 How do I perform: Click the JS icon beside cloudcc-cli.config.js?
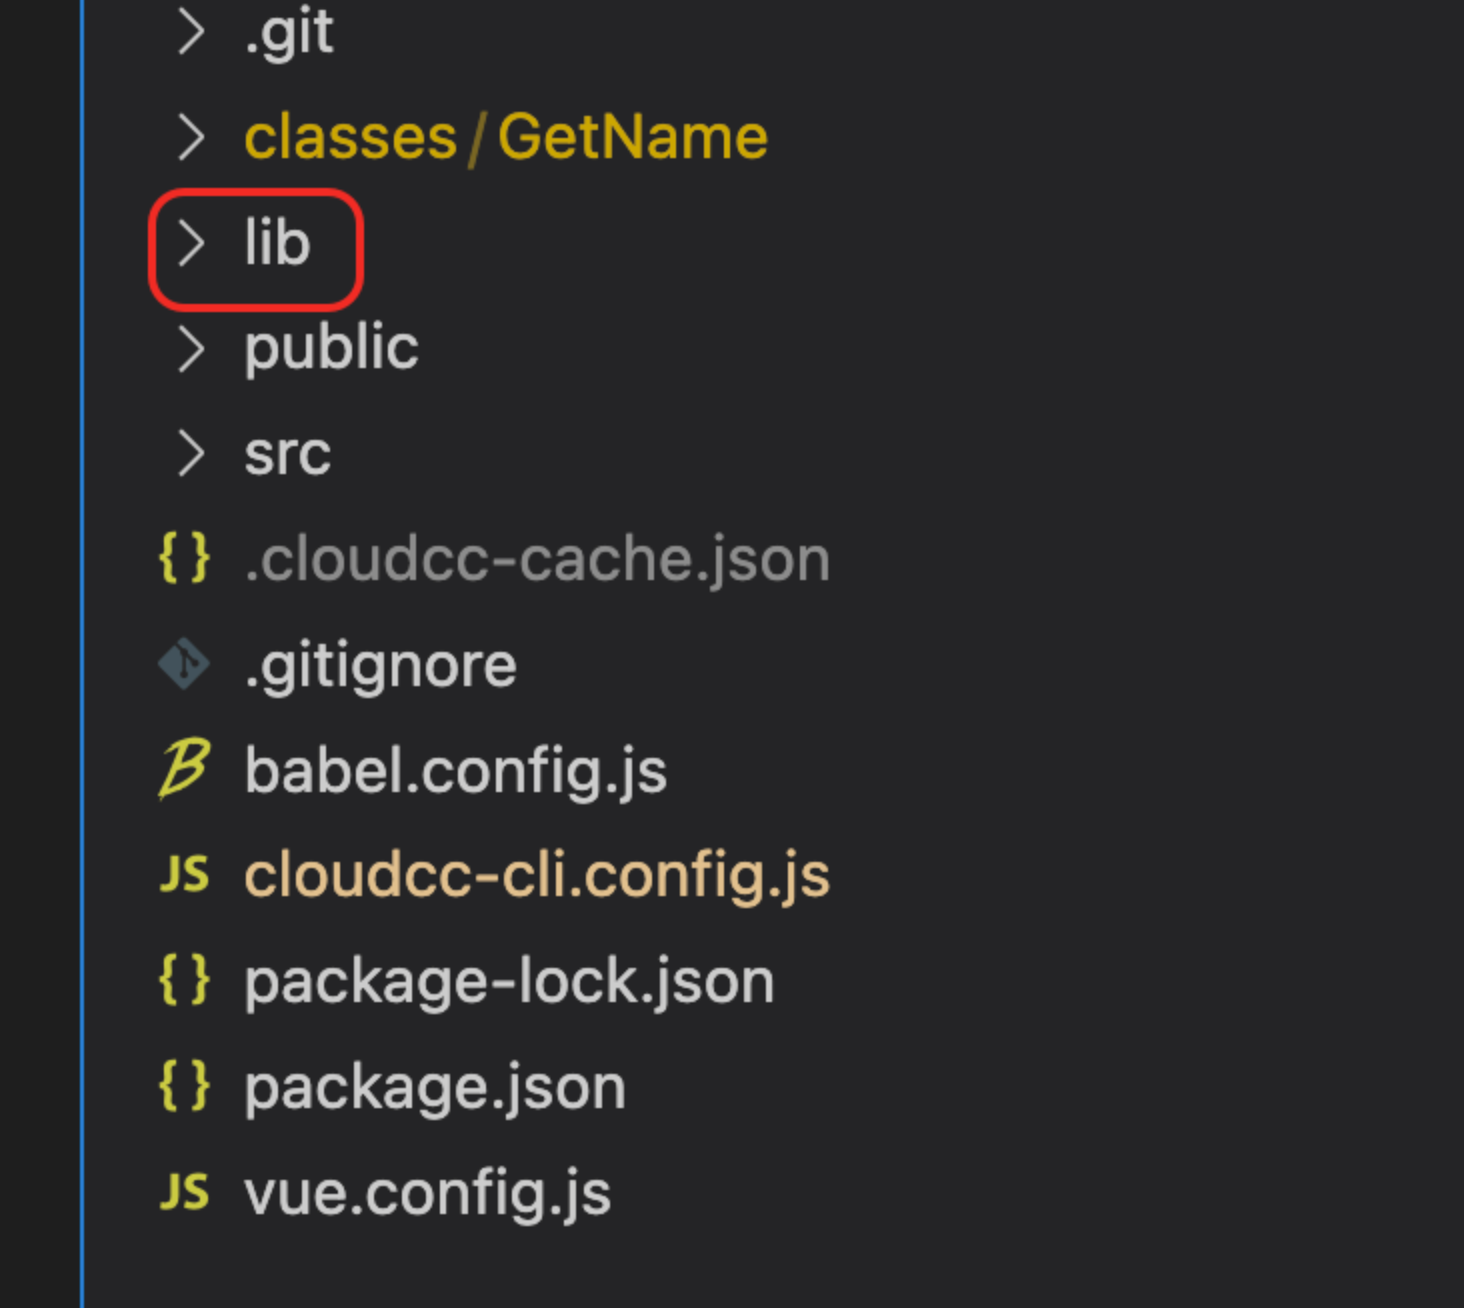(185, 875)
